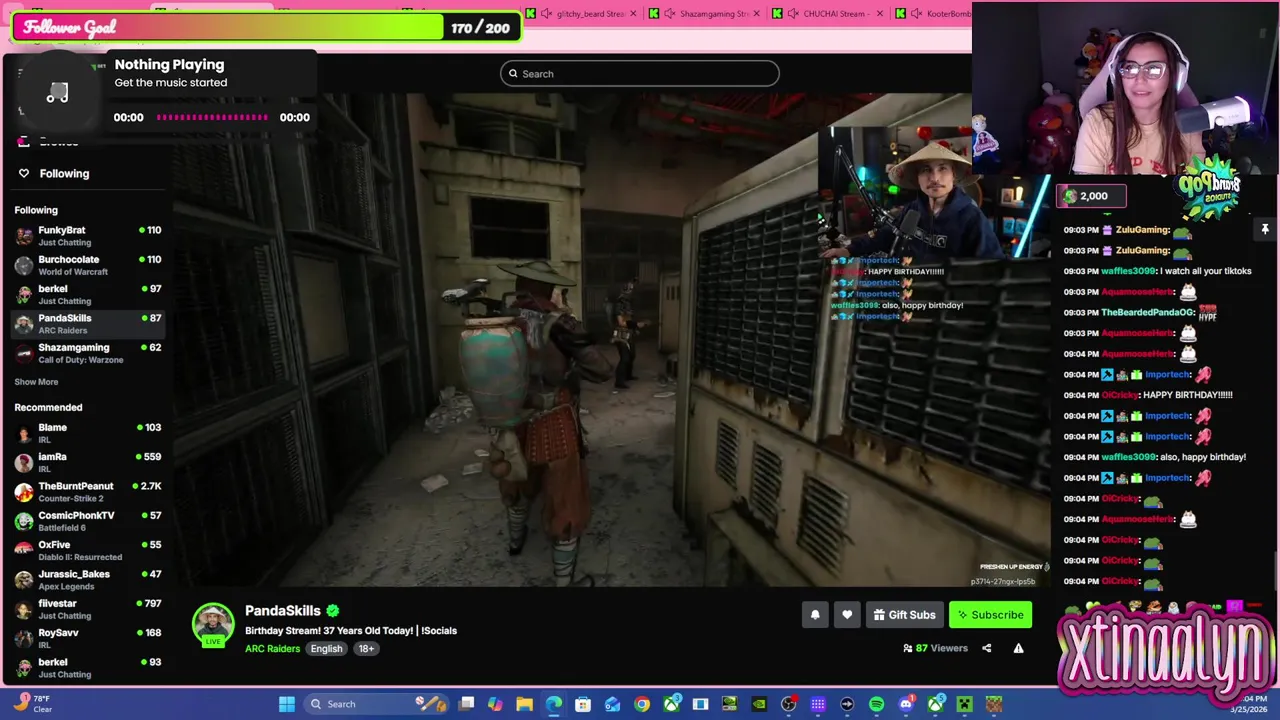The image size is (1280, 720).
Task: Close the CHUCHAI Stream tab
Action: coord(880,14)
